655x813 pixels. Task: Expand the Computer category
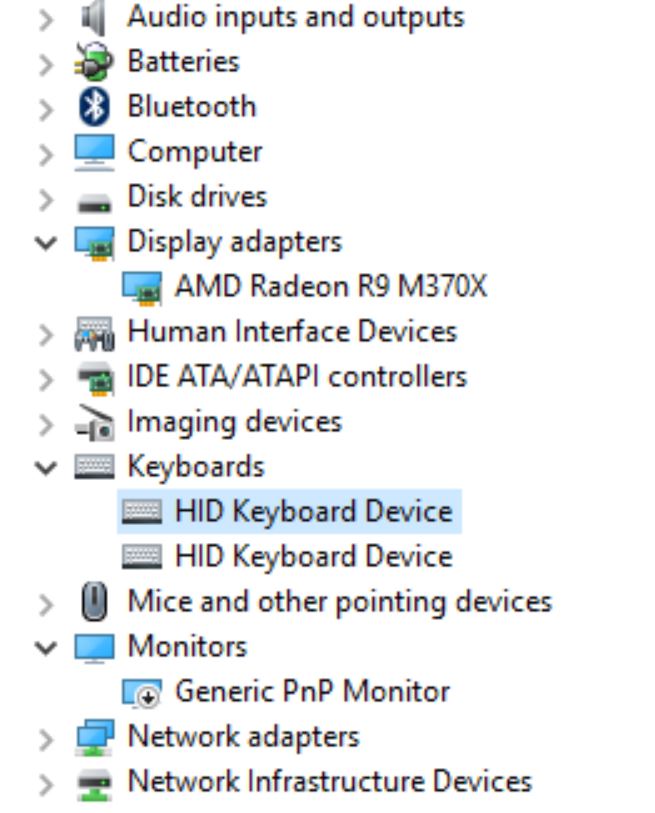(x=46, y=152)
